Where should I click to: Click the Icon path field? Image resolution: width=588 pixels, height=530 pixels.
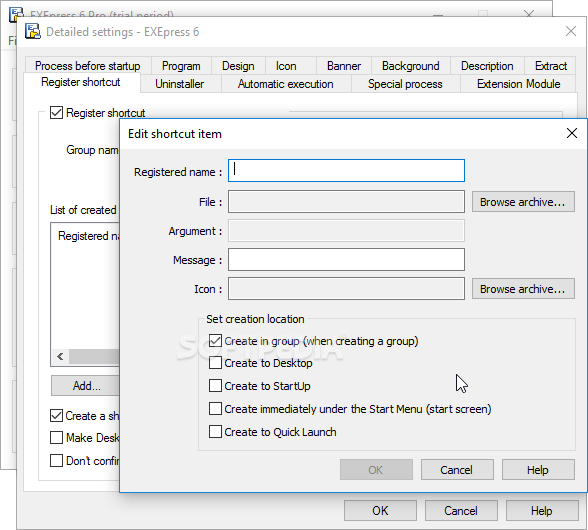click(346, 289)
